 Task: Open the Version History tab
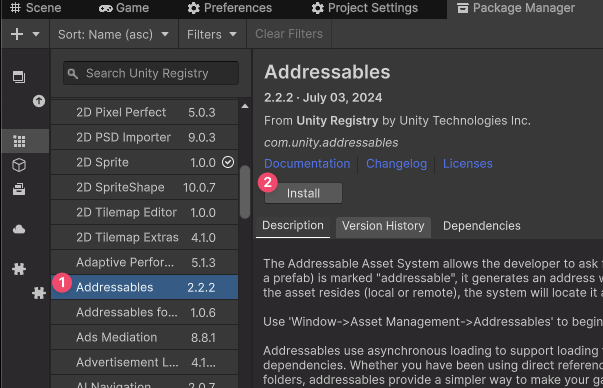tap(383, 226)
